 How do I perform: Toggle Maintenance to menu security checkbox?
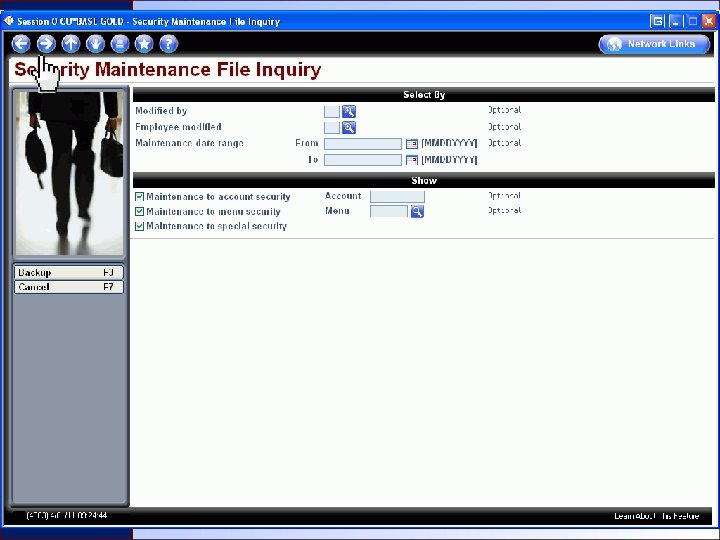click(140, 212)
